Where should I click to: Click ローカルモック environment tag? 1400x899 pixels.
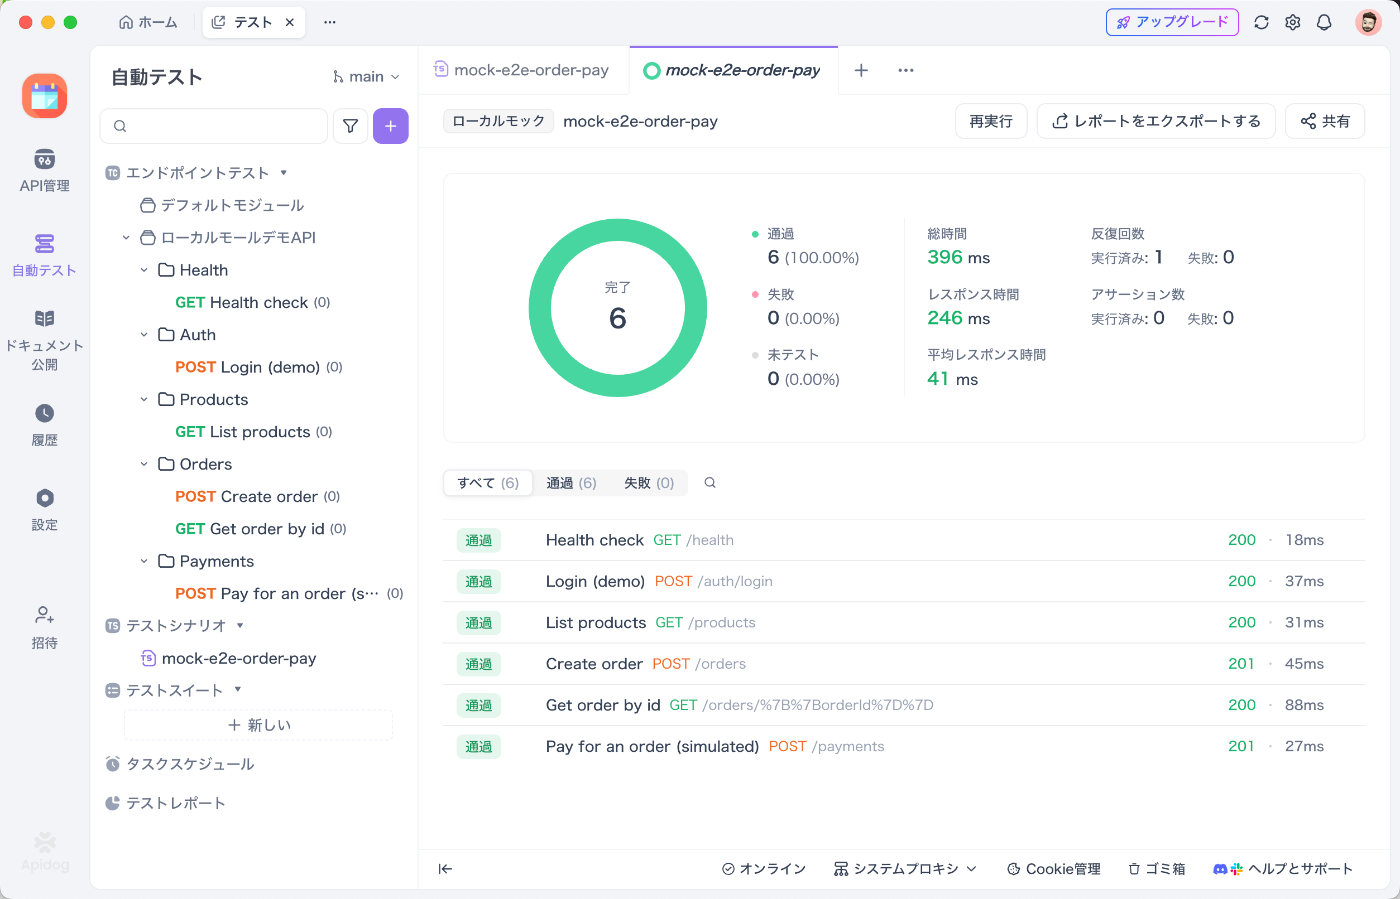point(498,121)
